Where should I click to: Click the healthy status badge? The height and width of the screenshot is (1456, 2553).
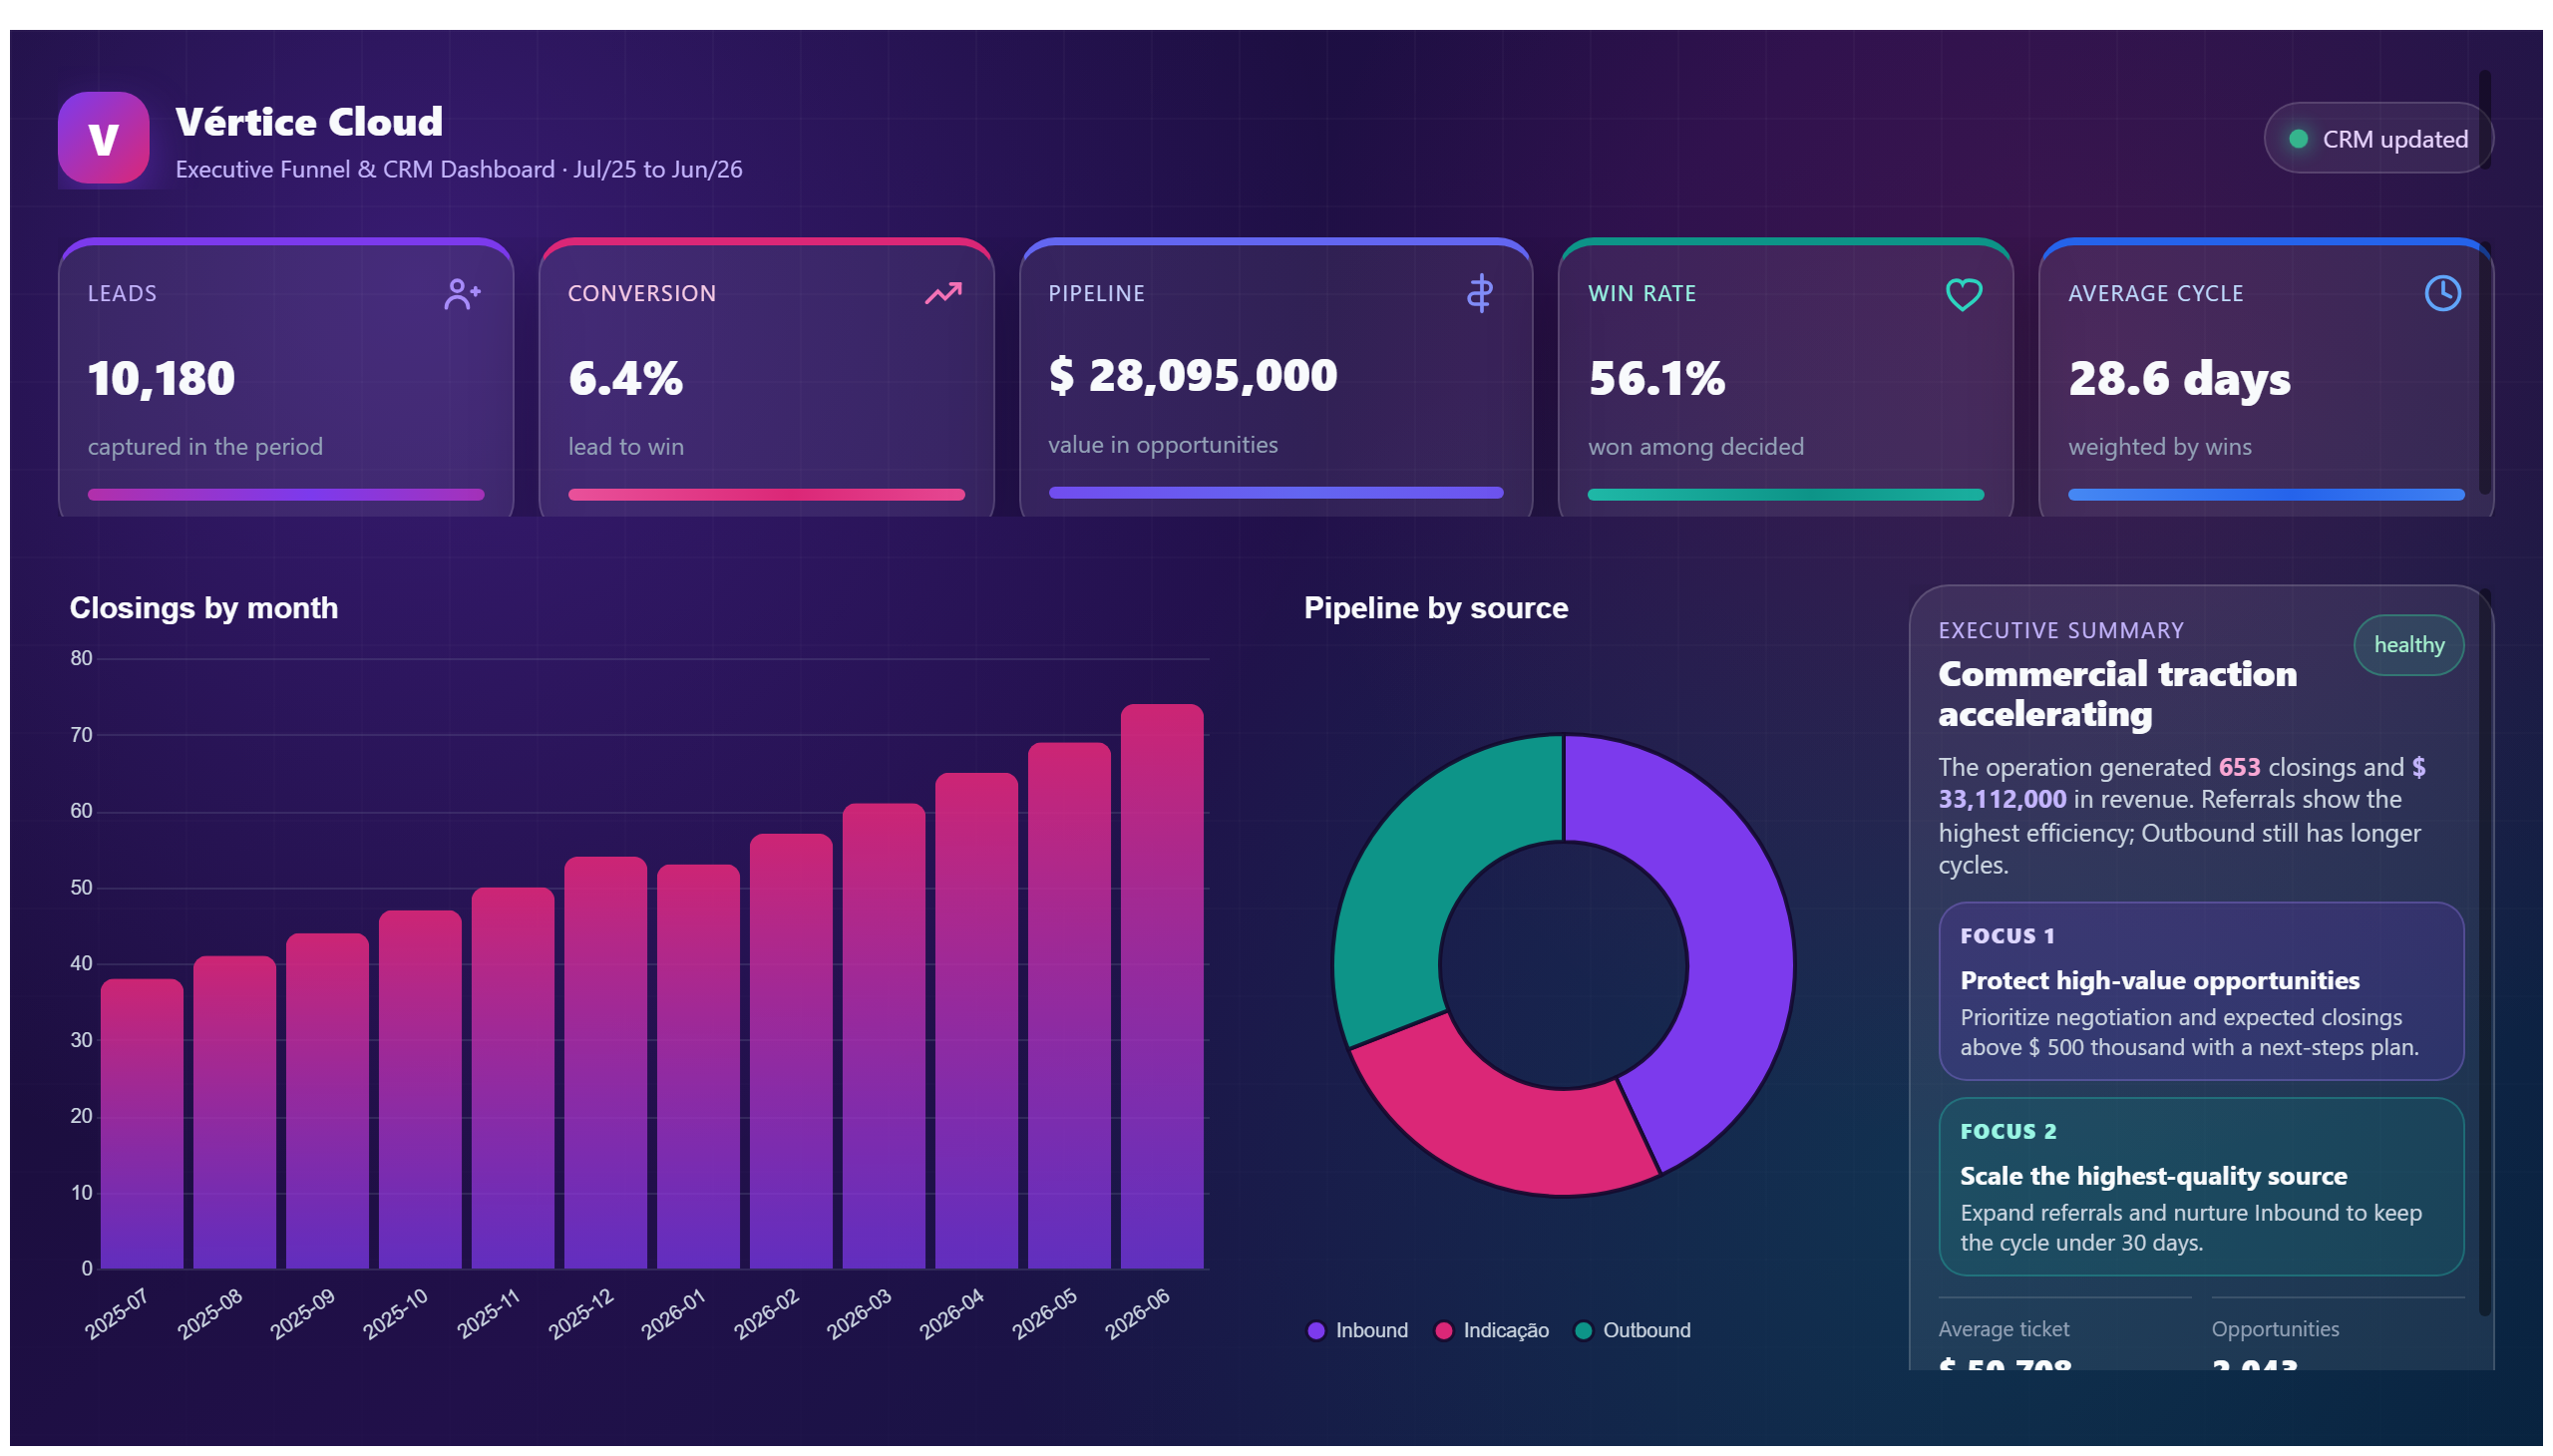point(2407,645)
